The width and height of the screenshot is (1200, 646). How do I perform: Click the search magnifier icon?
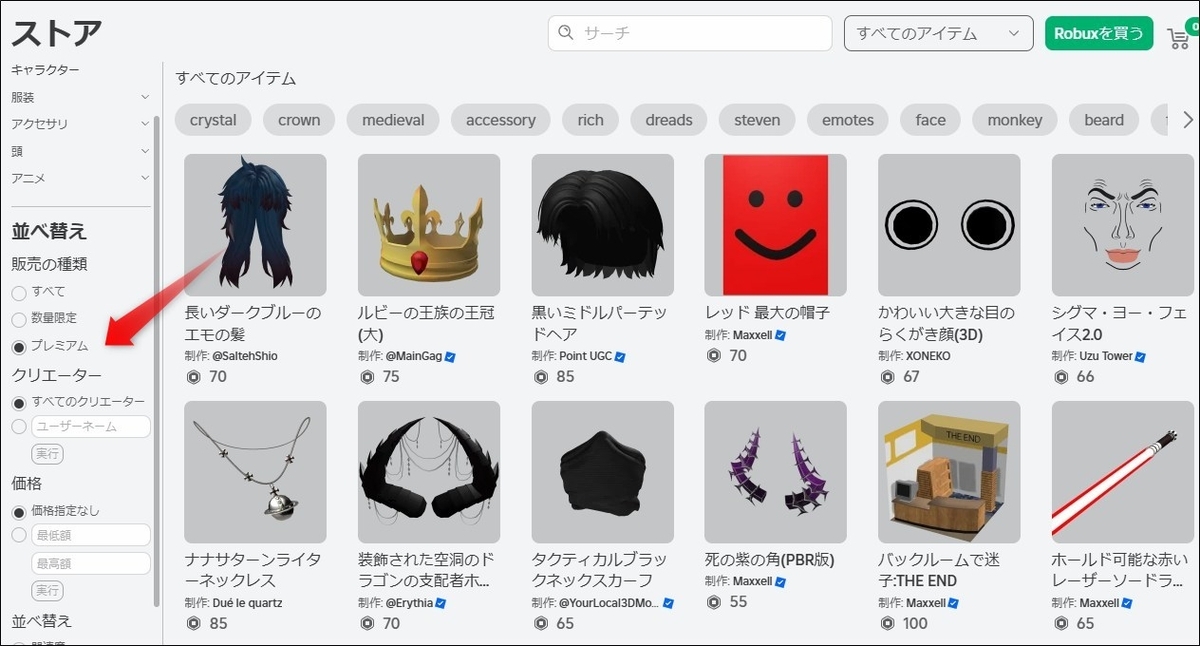(x=566, y=33)
